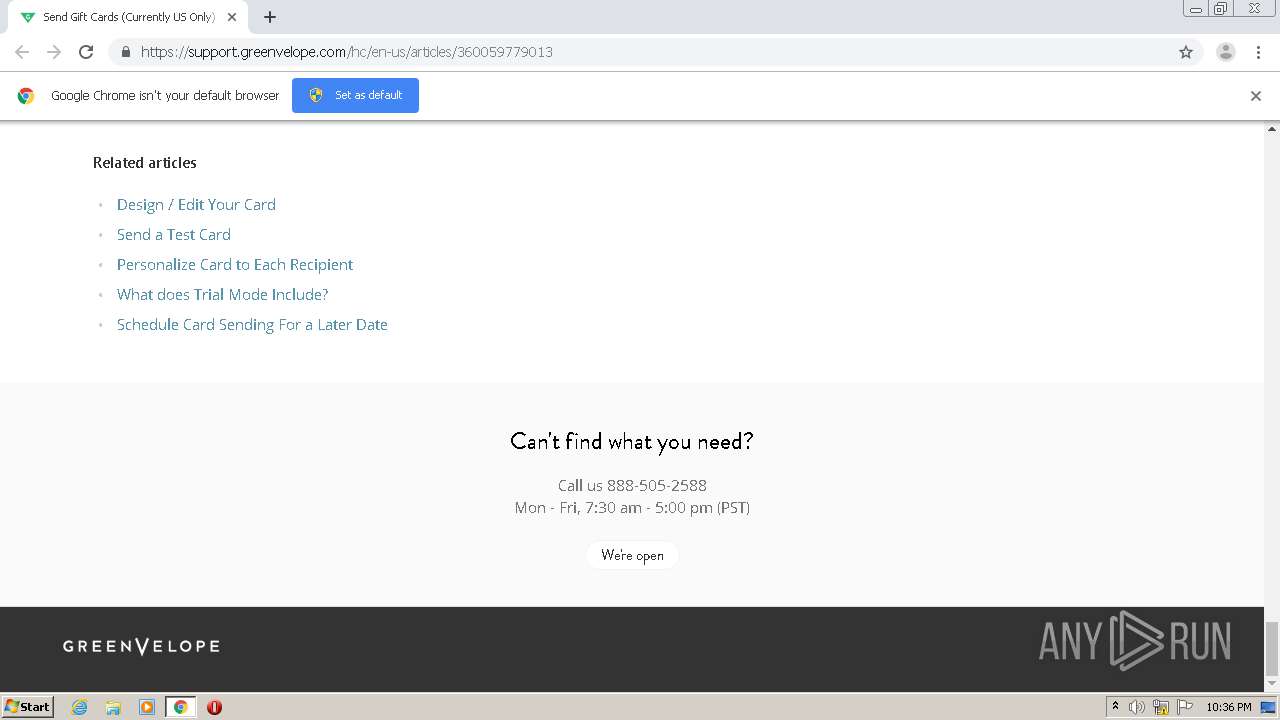Launch Internet Explorer from the taskbar
This screenshot has height=720, width=1280.
80,707
